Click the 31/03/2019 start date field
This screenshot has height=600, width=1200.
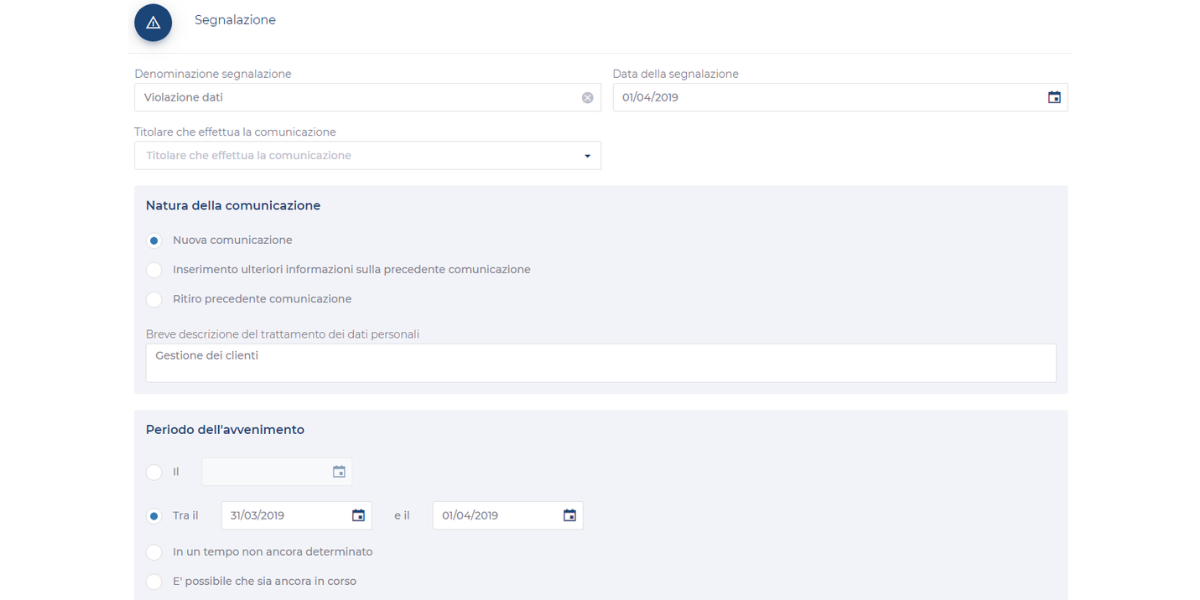coord(285,516)
